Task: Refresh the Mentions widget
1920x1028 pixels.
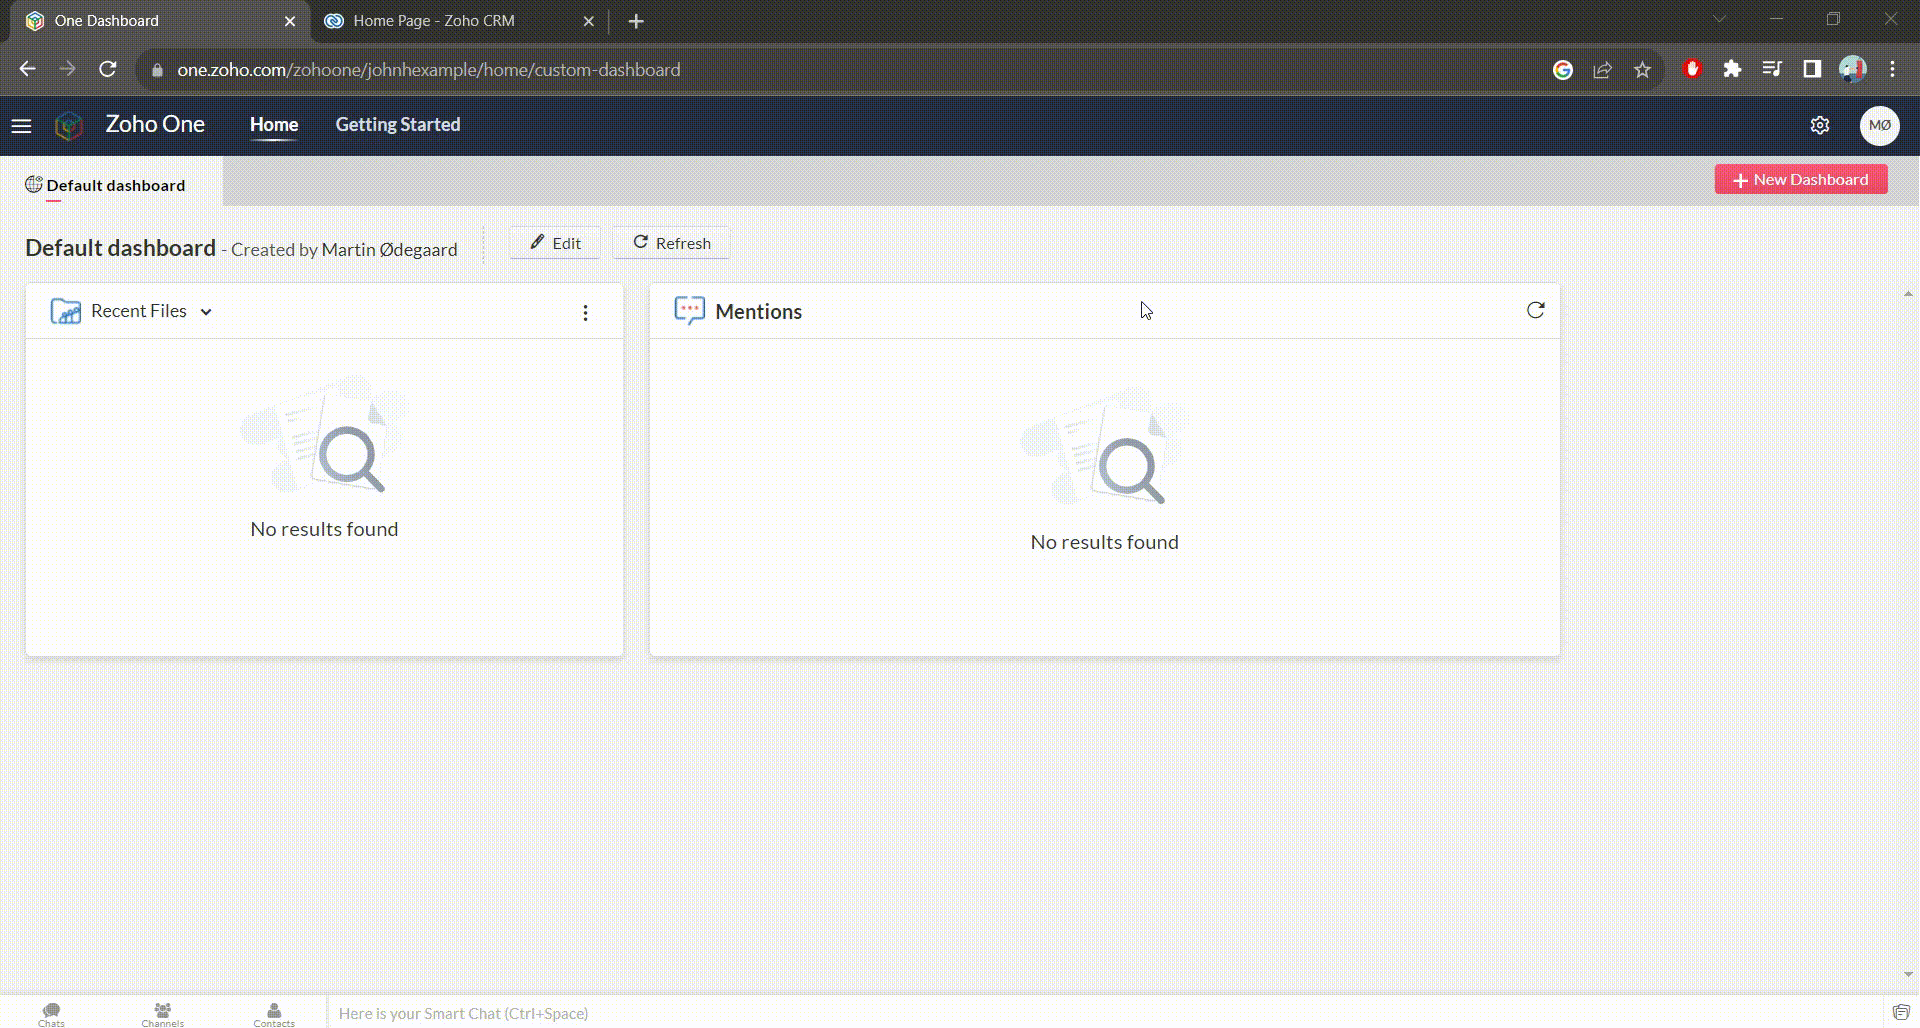Action: click(x=1535, y=311)
